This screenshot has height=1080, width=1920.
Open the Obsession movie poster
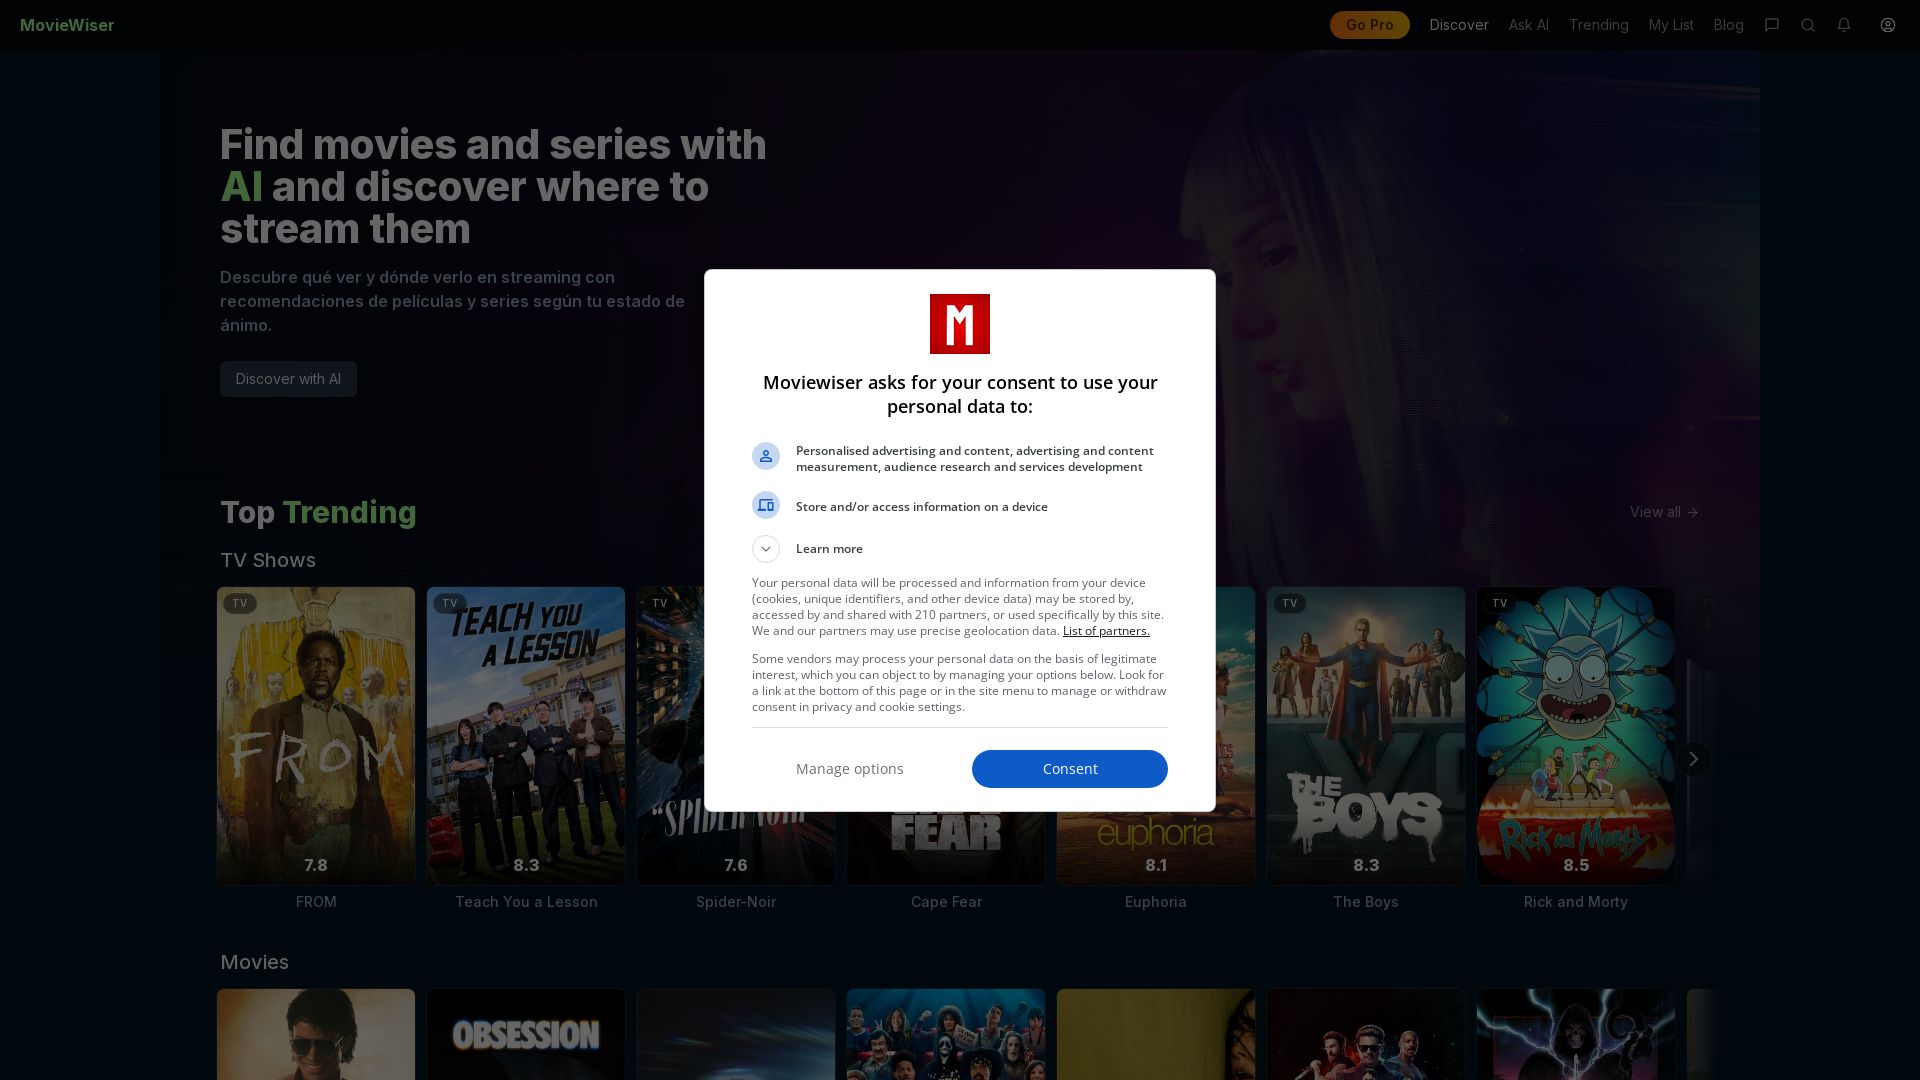tap(526, 1034)
